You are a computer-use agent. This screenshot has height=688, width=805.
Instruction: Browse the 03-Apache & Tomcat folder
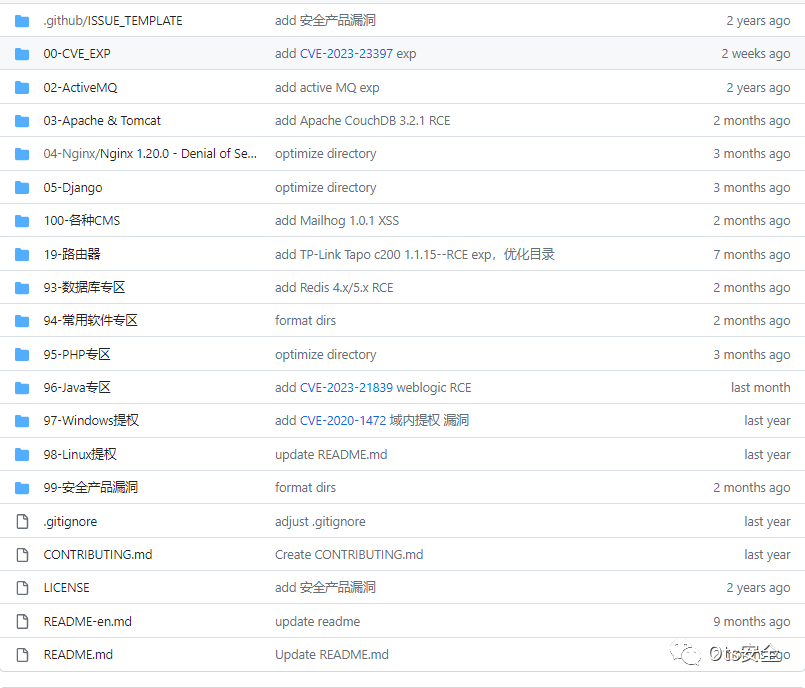pyautogui.click(x=102, y=121)
